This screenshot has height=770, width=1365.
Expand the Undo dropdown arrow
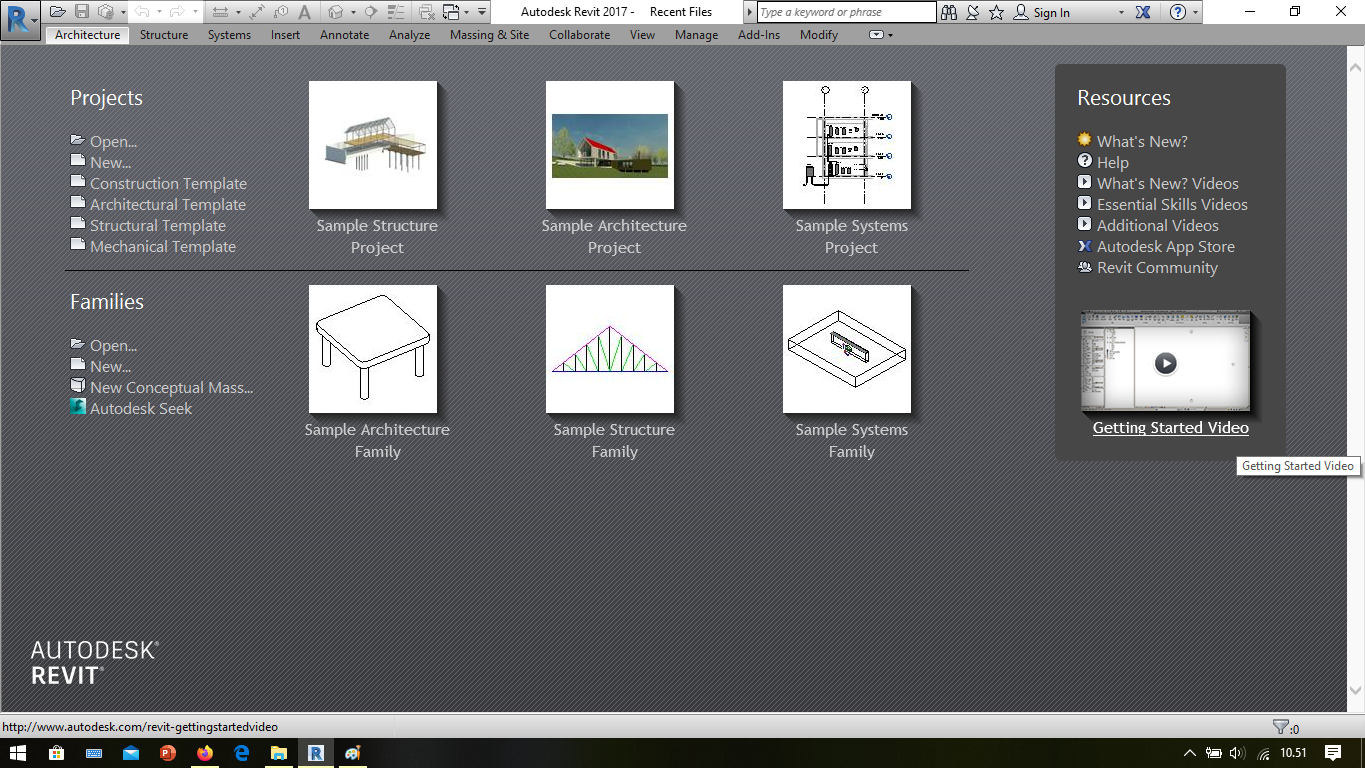160,12
